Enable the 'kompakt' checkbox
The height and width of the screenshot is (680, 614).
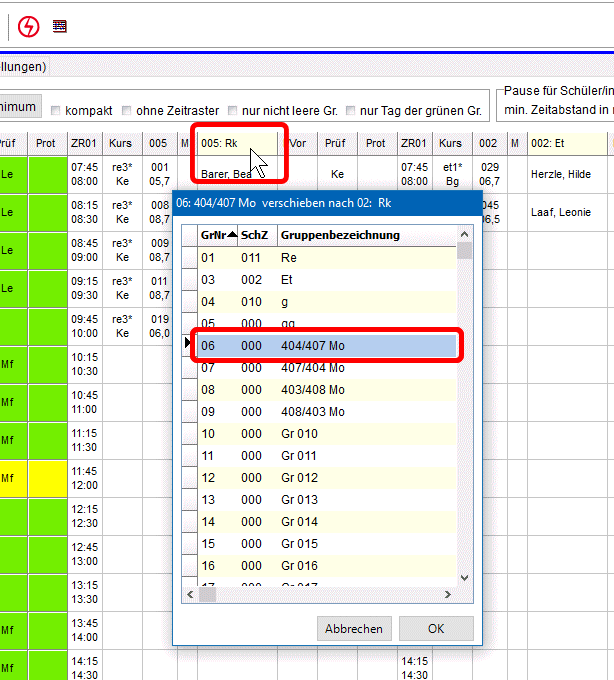(x=56, y=110)
